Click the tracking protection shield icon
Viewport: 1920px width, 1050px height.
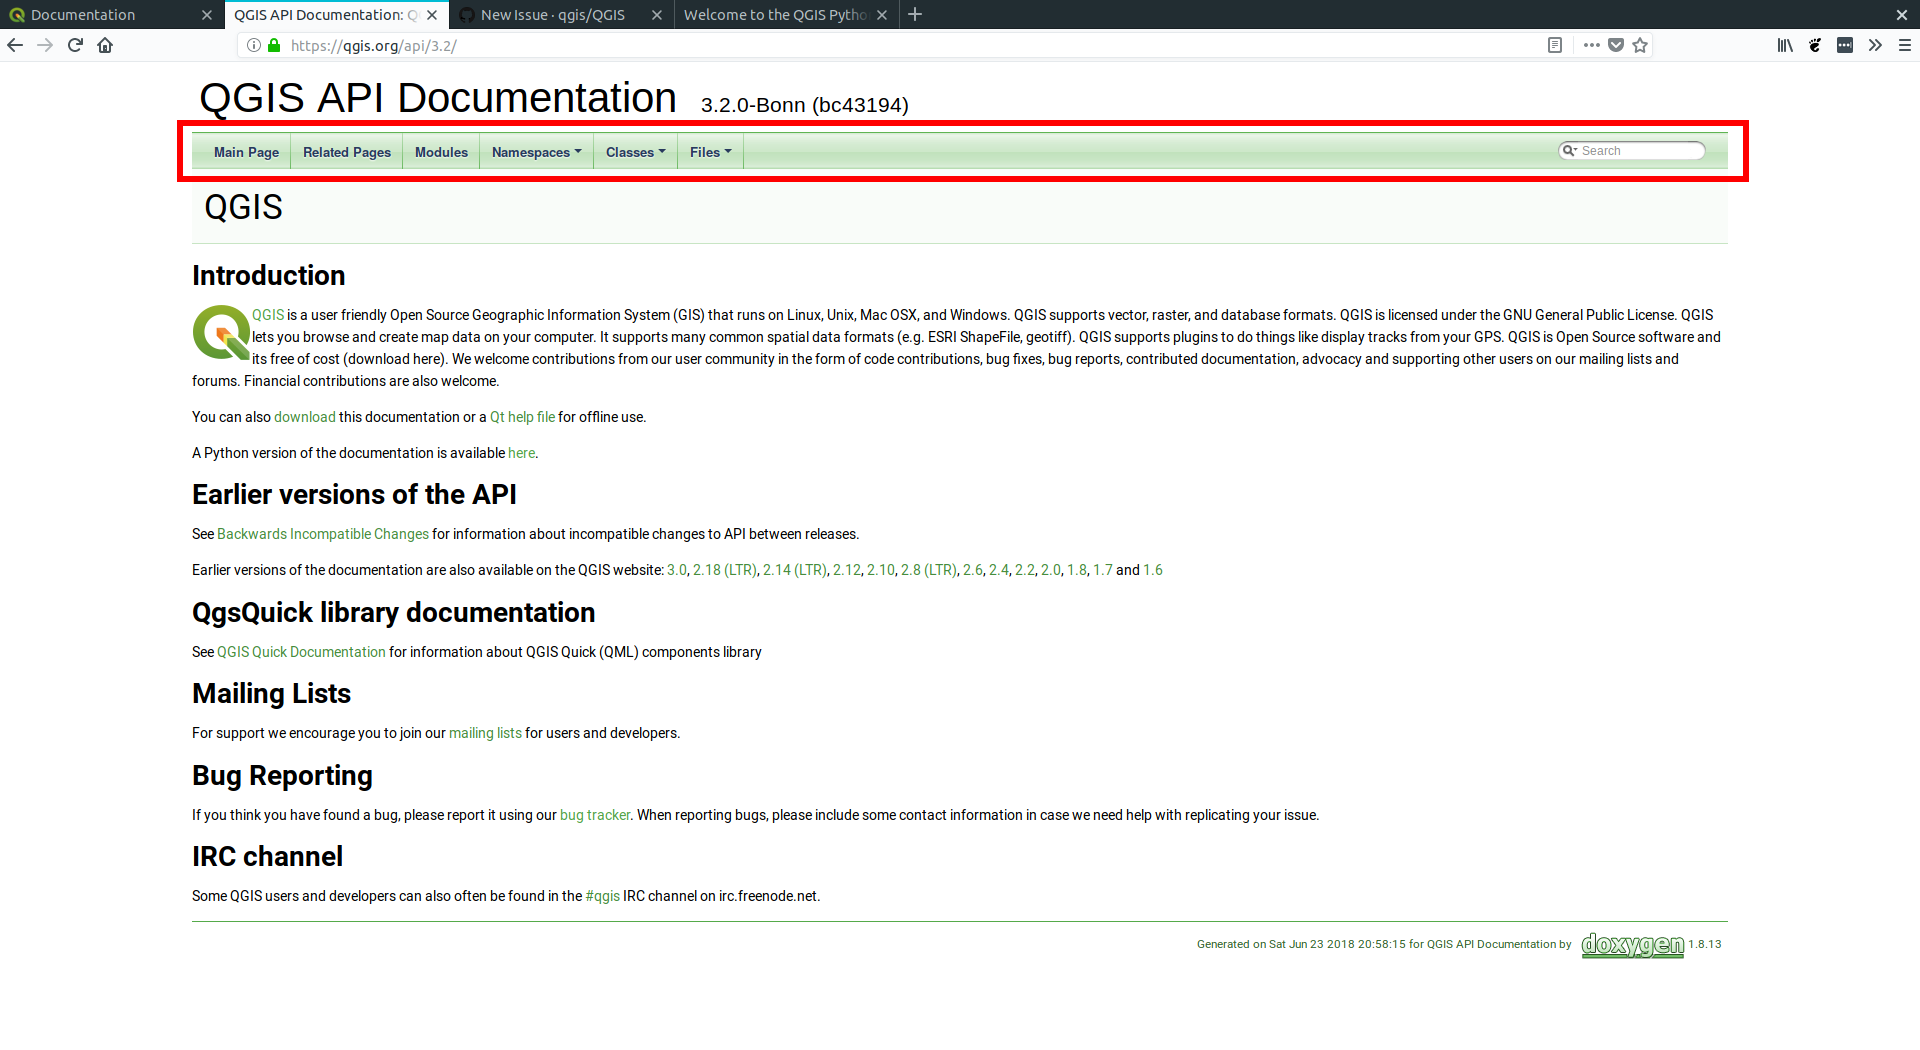pos(1615,45)
